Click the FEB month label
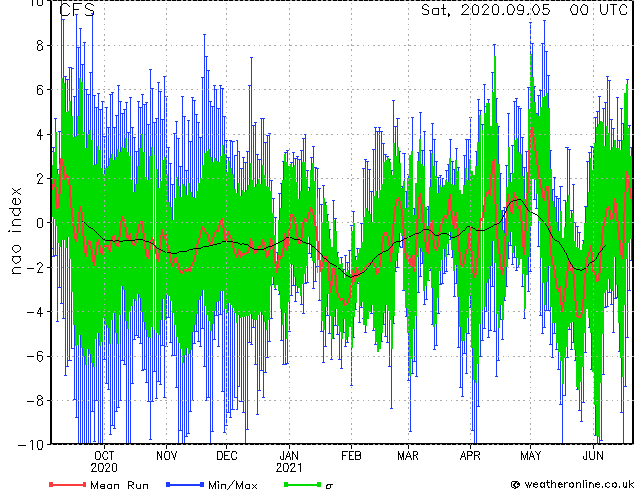The width and height of the screenshot is (634, 490). [x=351, y=456]
